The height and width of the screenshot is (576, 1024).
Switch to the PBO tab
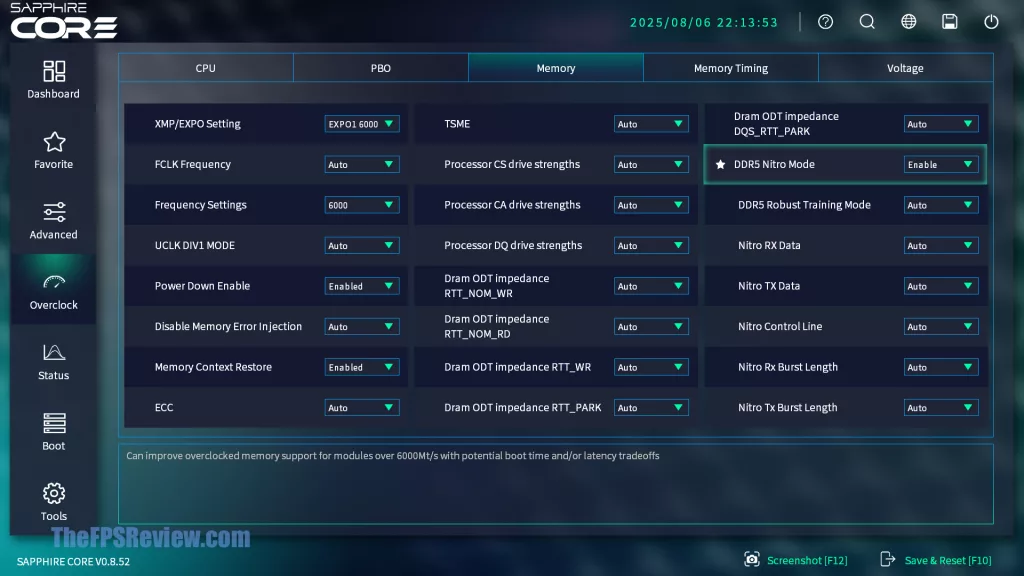[381, 68]
